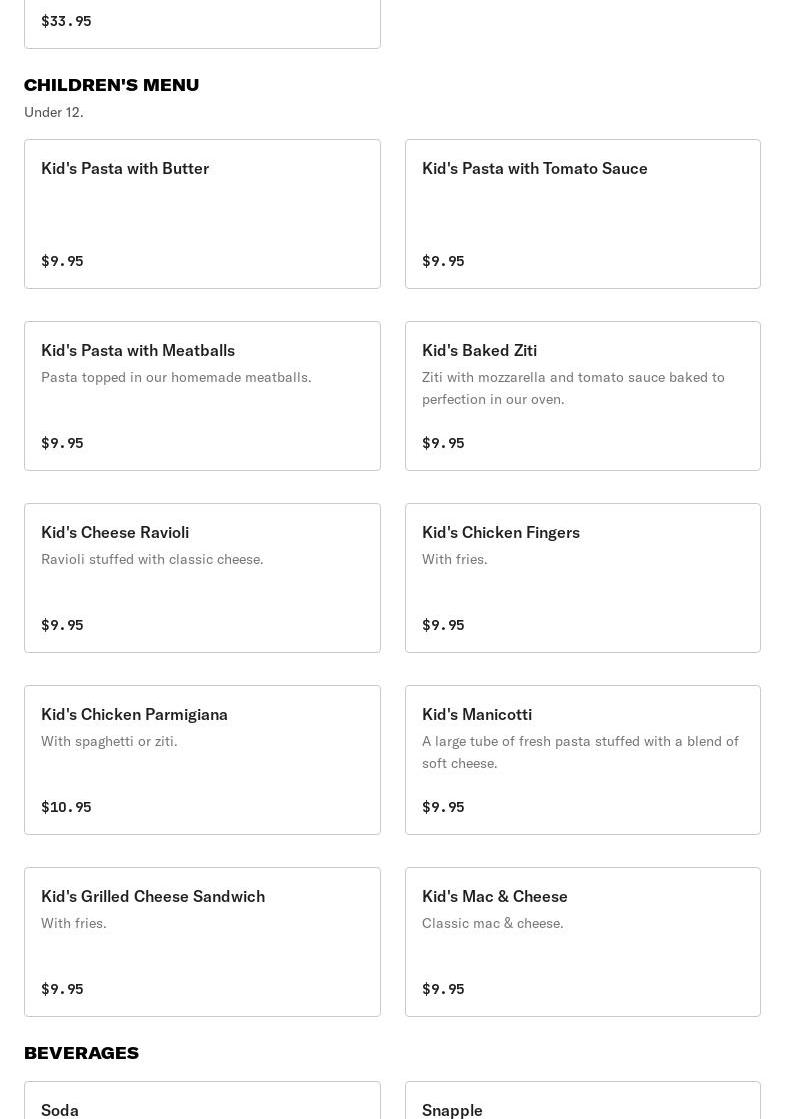Select Kid's Pasta with Tomato Sauce card
The height and width of the screenshot is (1119, 785).
click(582, 214)
